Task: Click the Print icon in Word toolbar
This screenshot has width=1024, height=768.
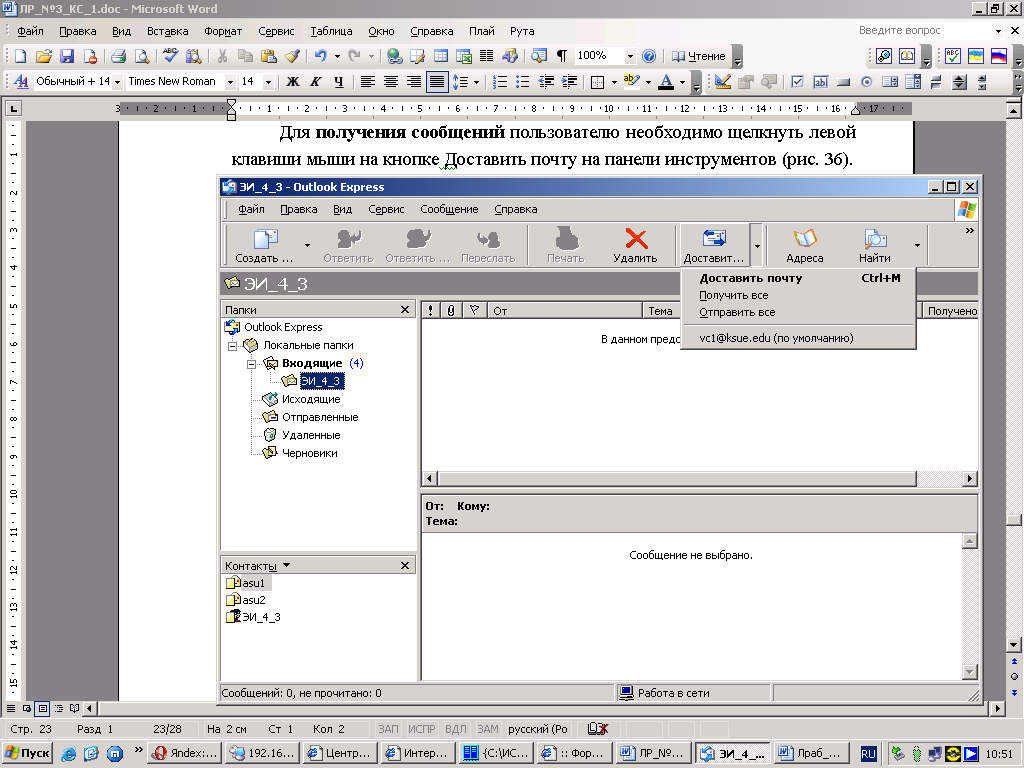Action: point(118,56)
